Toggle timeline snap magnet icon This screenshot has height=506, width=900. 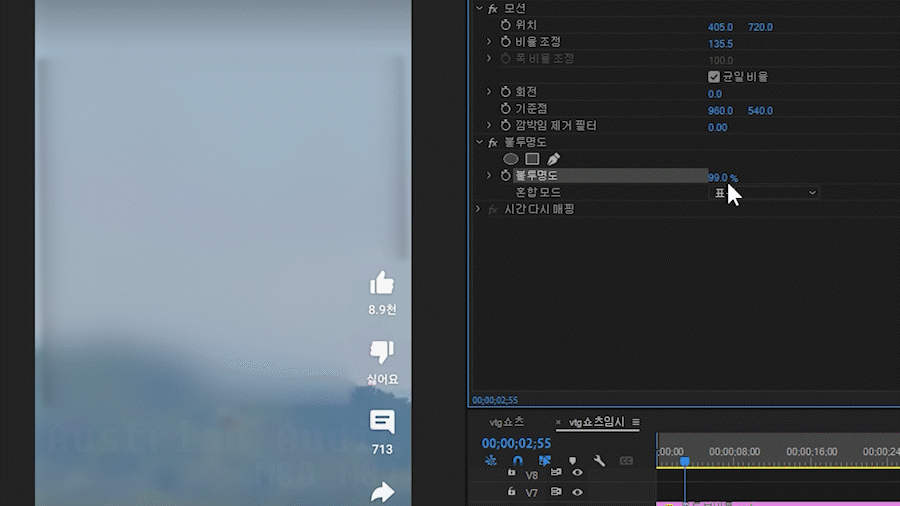click(x=518, y=460)
